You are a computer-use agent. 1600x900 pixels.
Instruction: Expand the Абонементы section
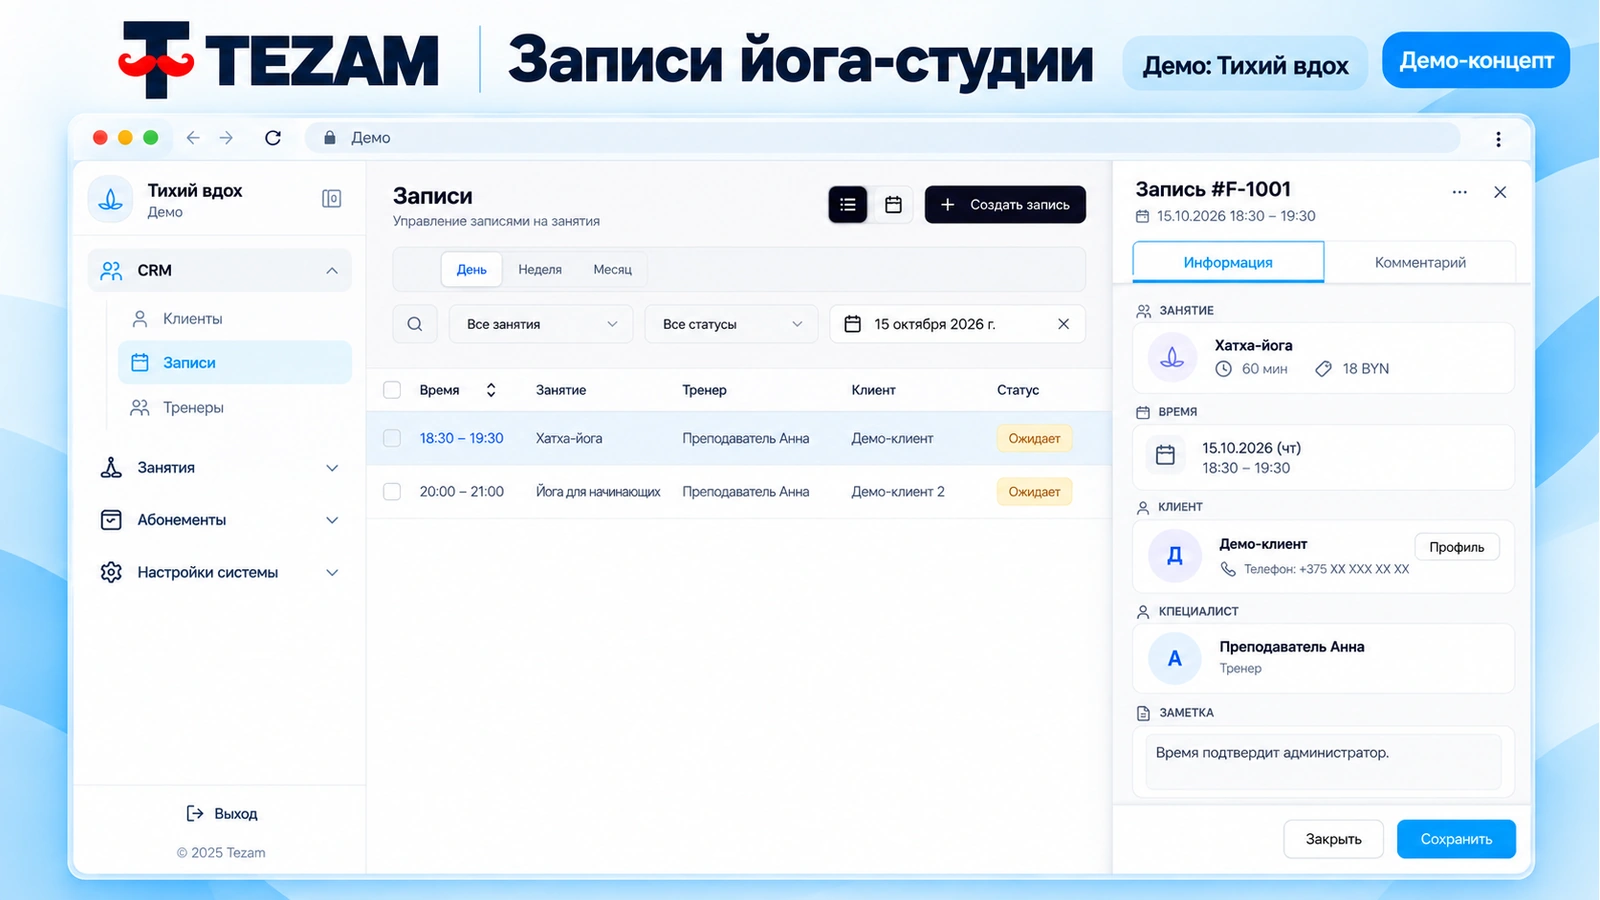point(220,520)
